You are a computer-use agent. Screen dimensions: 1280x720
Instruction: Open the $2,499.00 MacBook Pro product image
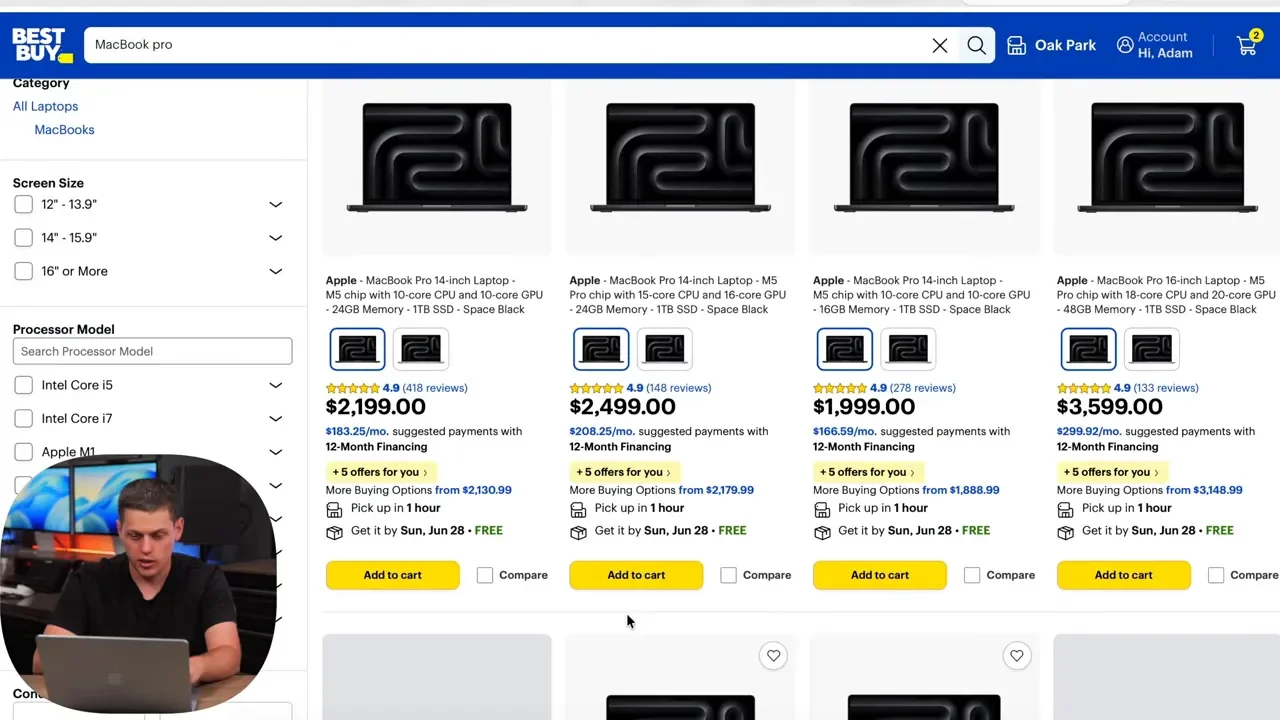[x=681, y=157]
